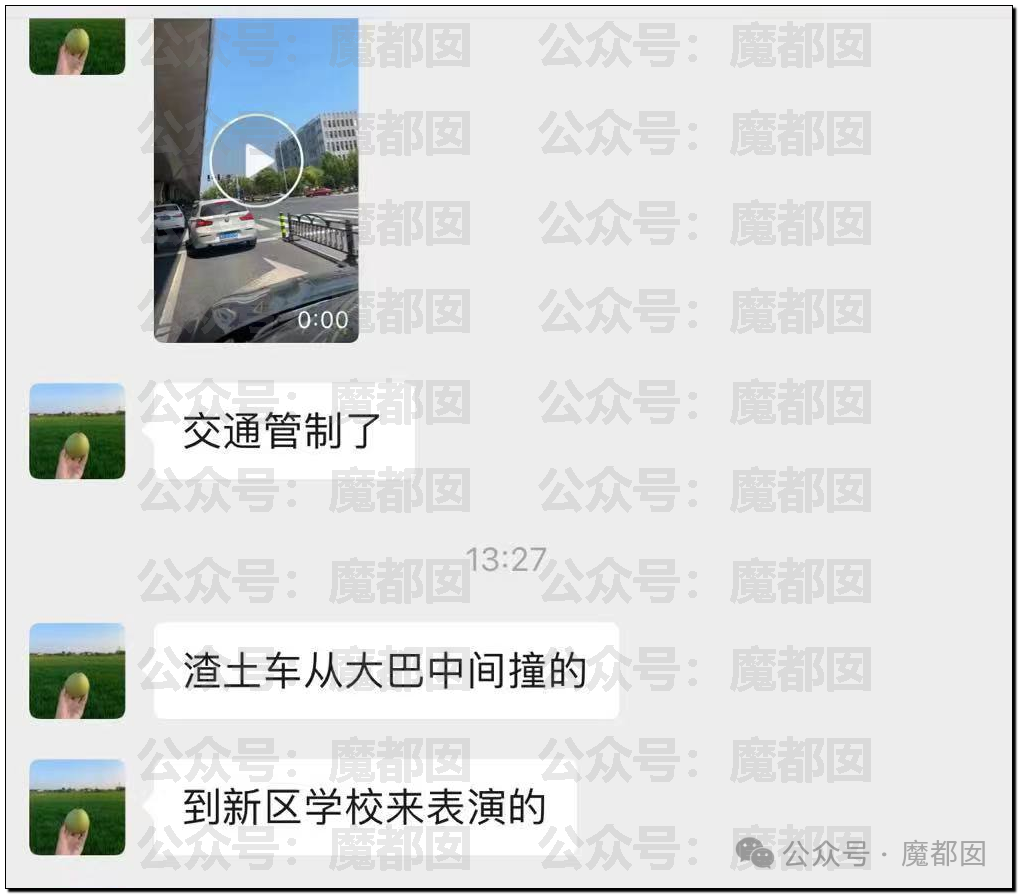Select the "到新区学校来表演的" message bubble

coord(364,807)
